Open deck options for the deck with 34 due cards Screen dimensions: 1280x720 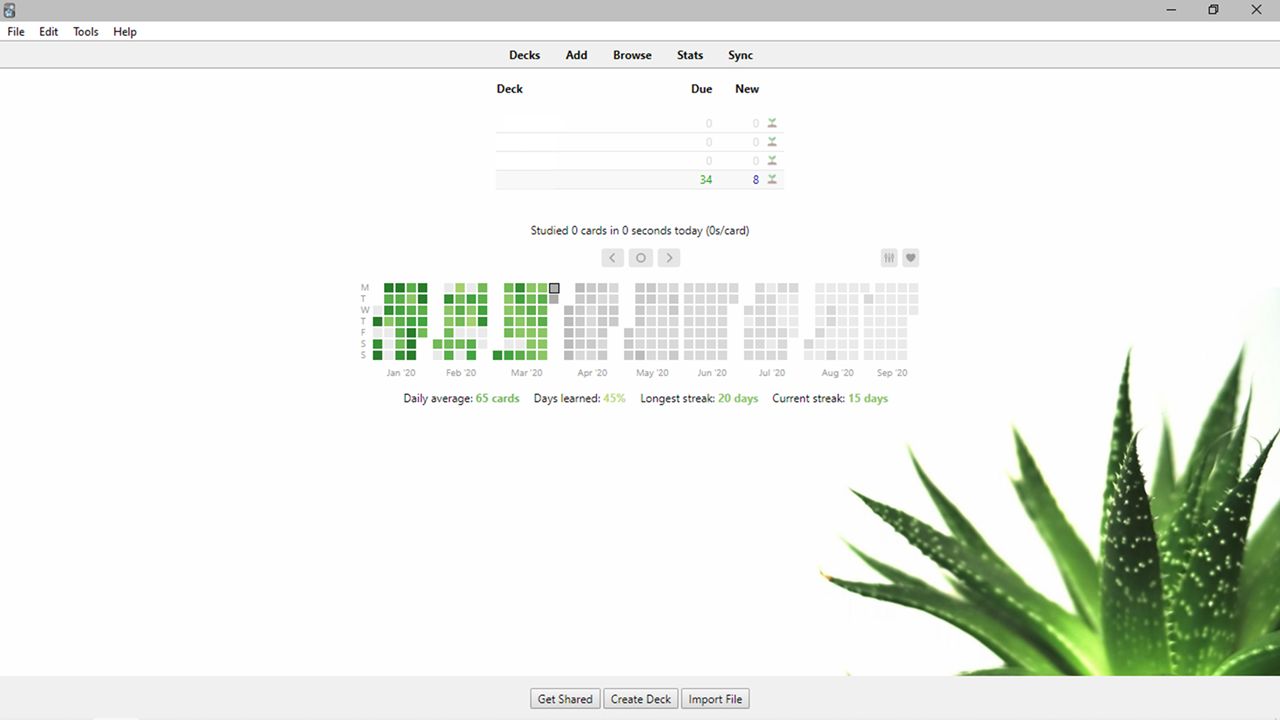point(771,179)
